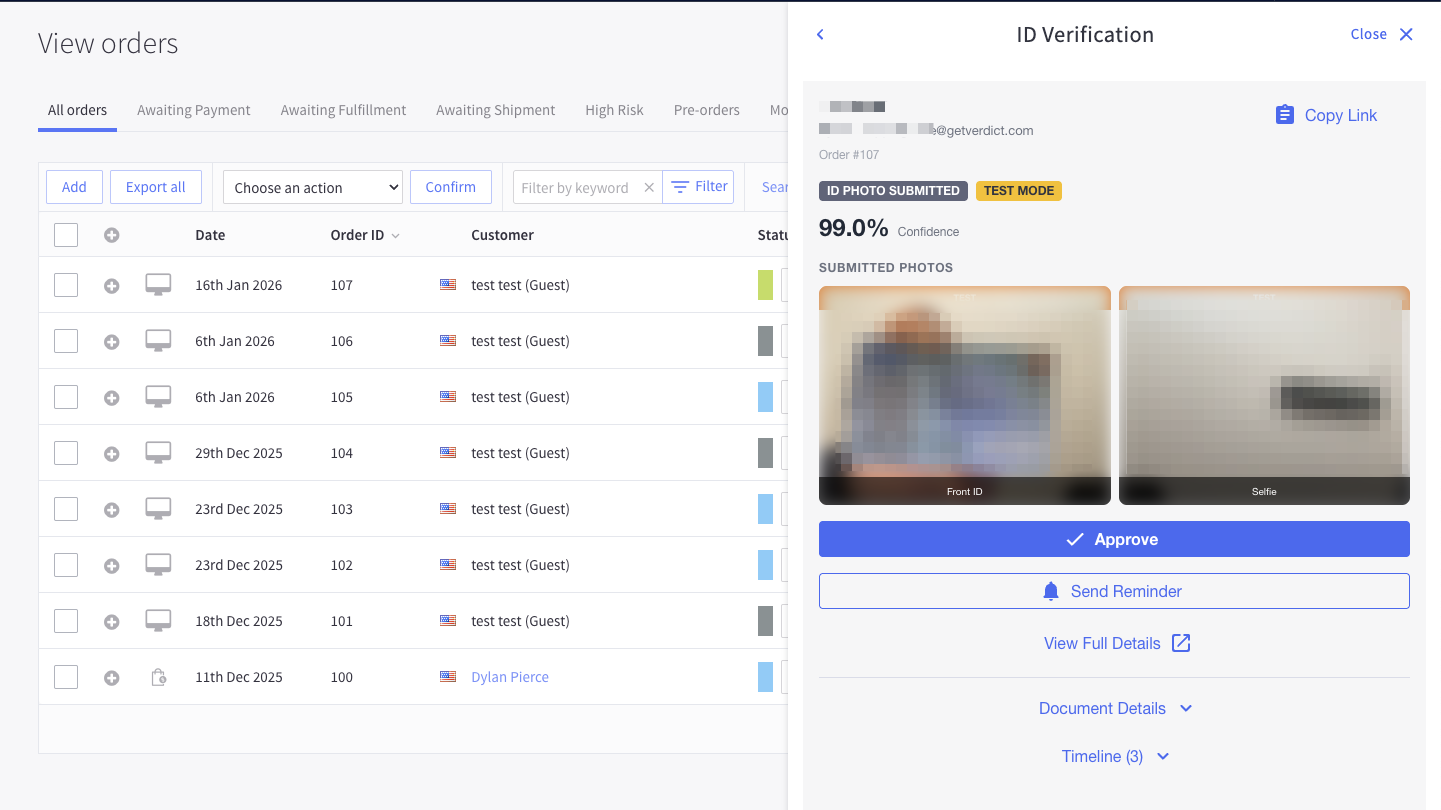Switch to the High Risk tab
This screenshot has width=1441, height=810.
click(614, 110)
